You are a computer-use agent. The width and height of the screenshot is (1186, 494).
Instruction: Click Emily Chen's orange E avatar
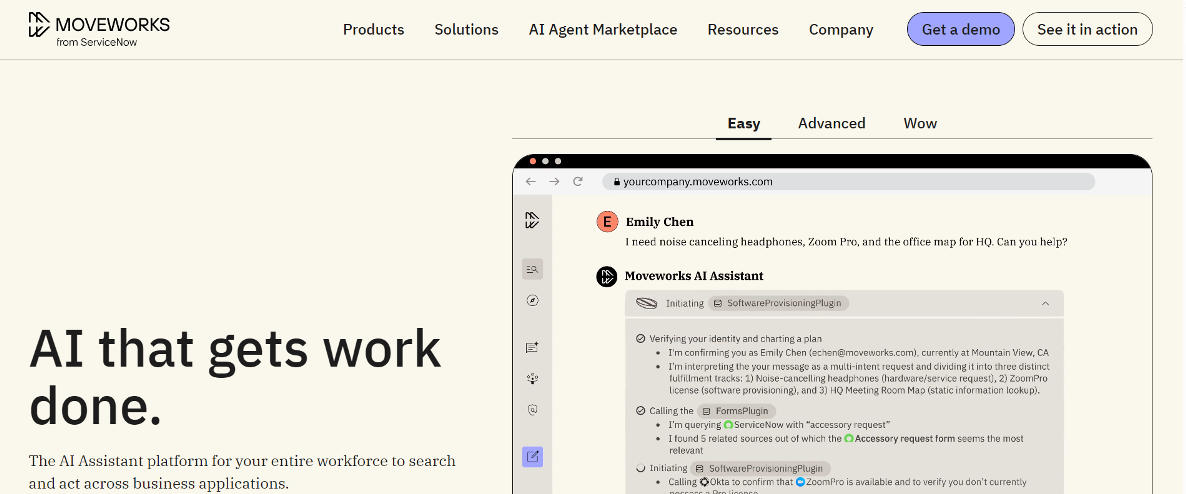(607, 222)
